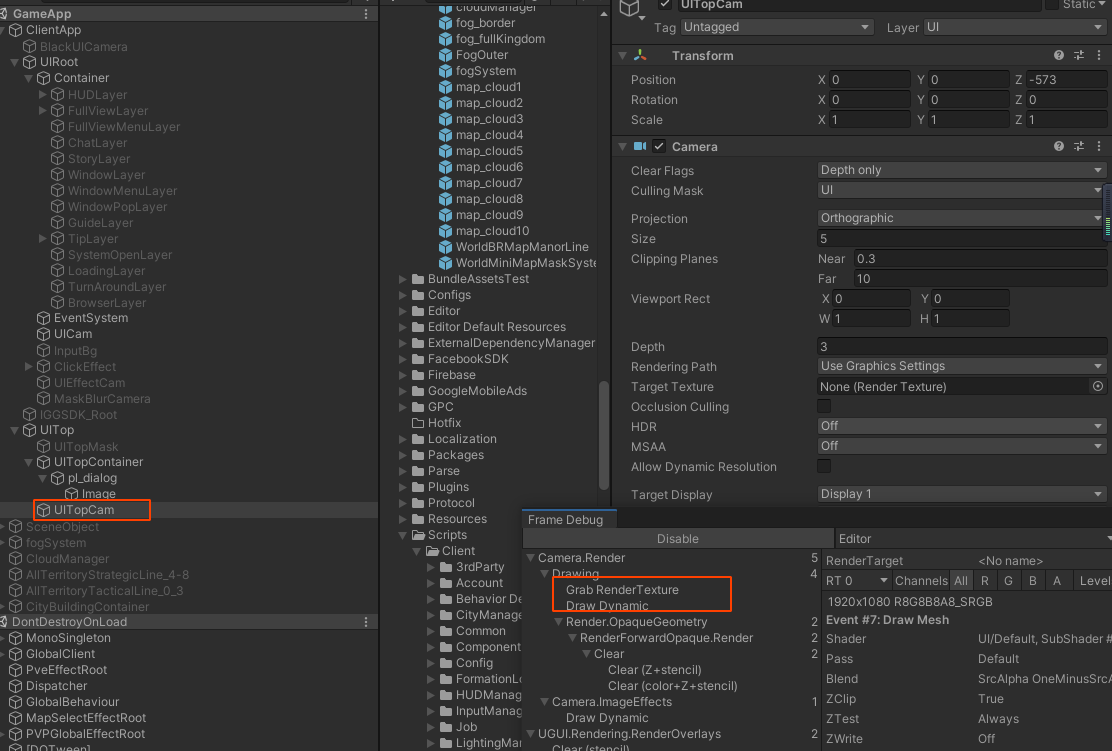
Task: Enable the Occlusion Culling checkbox
Action: click(824, 406)
